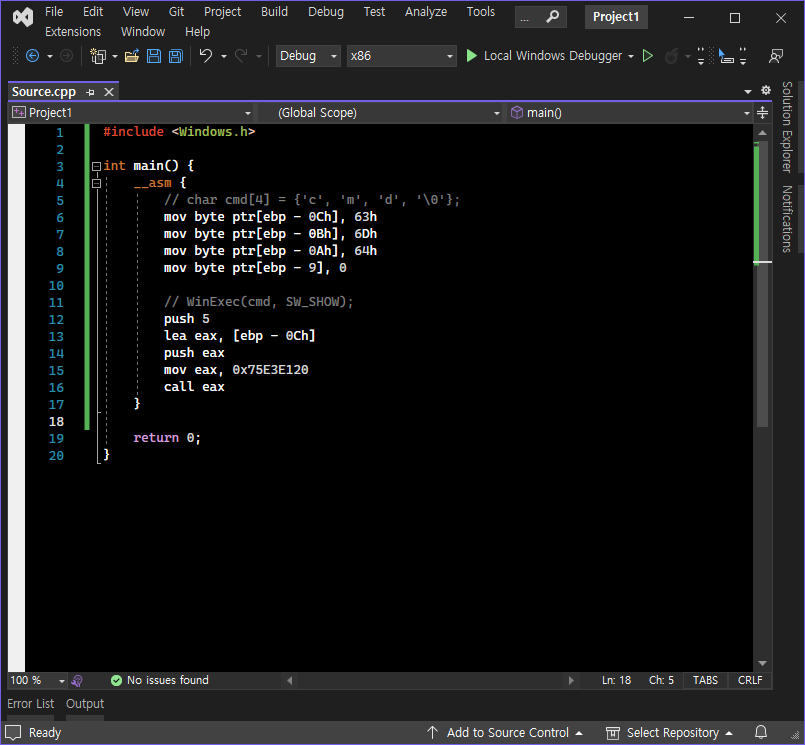This screenshot has width=805, height=745.
Task: Open the Tools menu
Action: click(481, 12)
